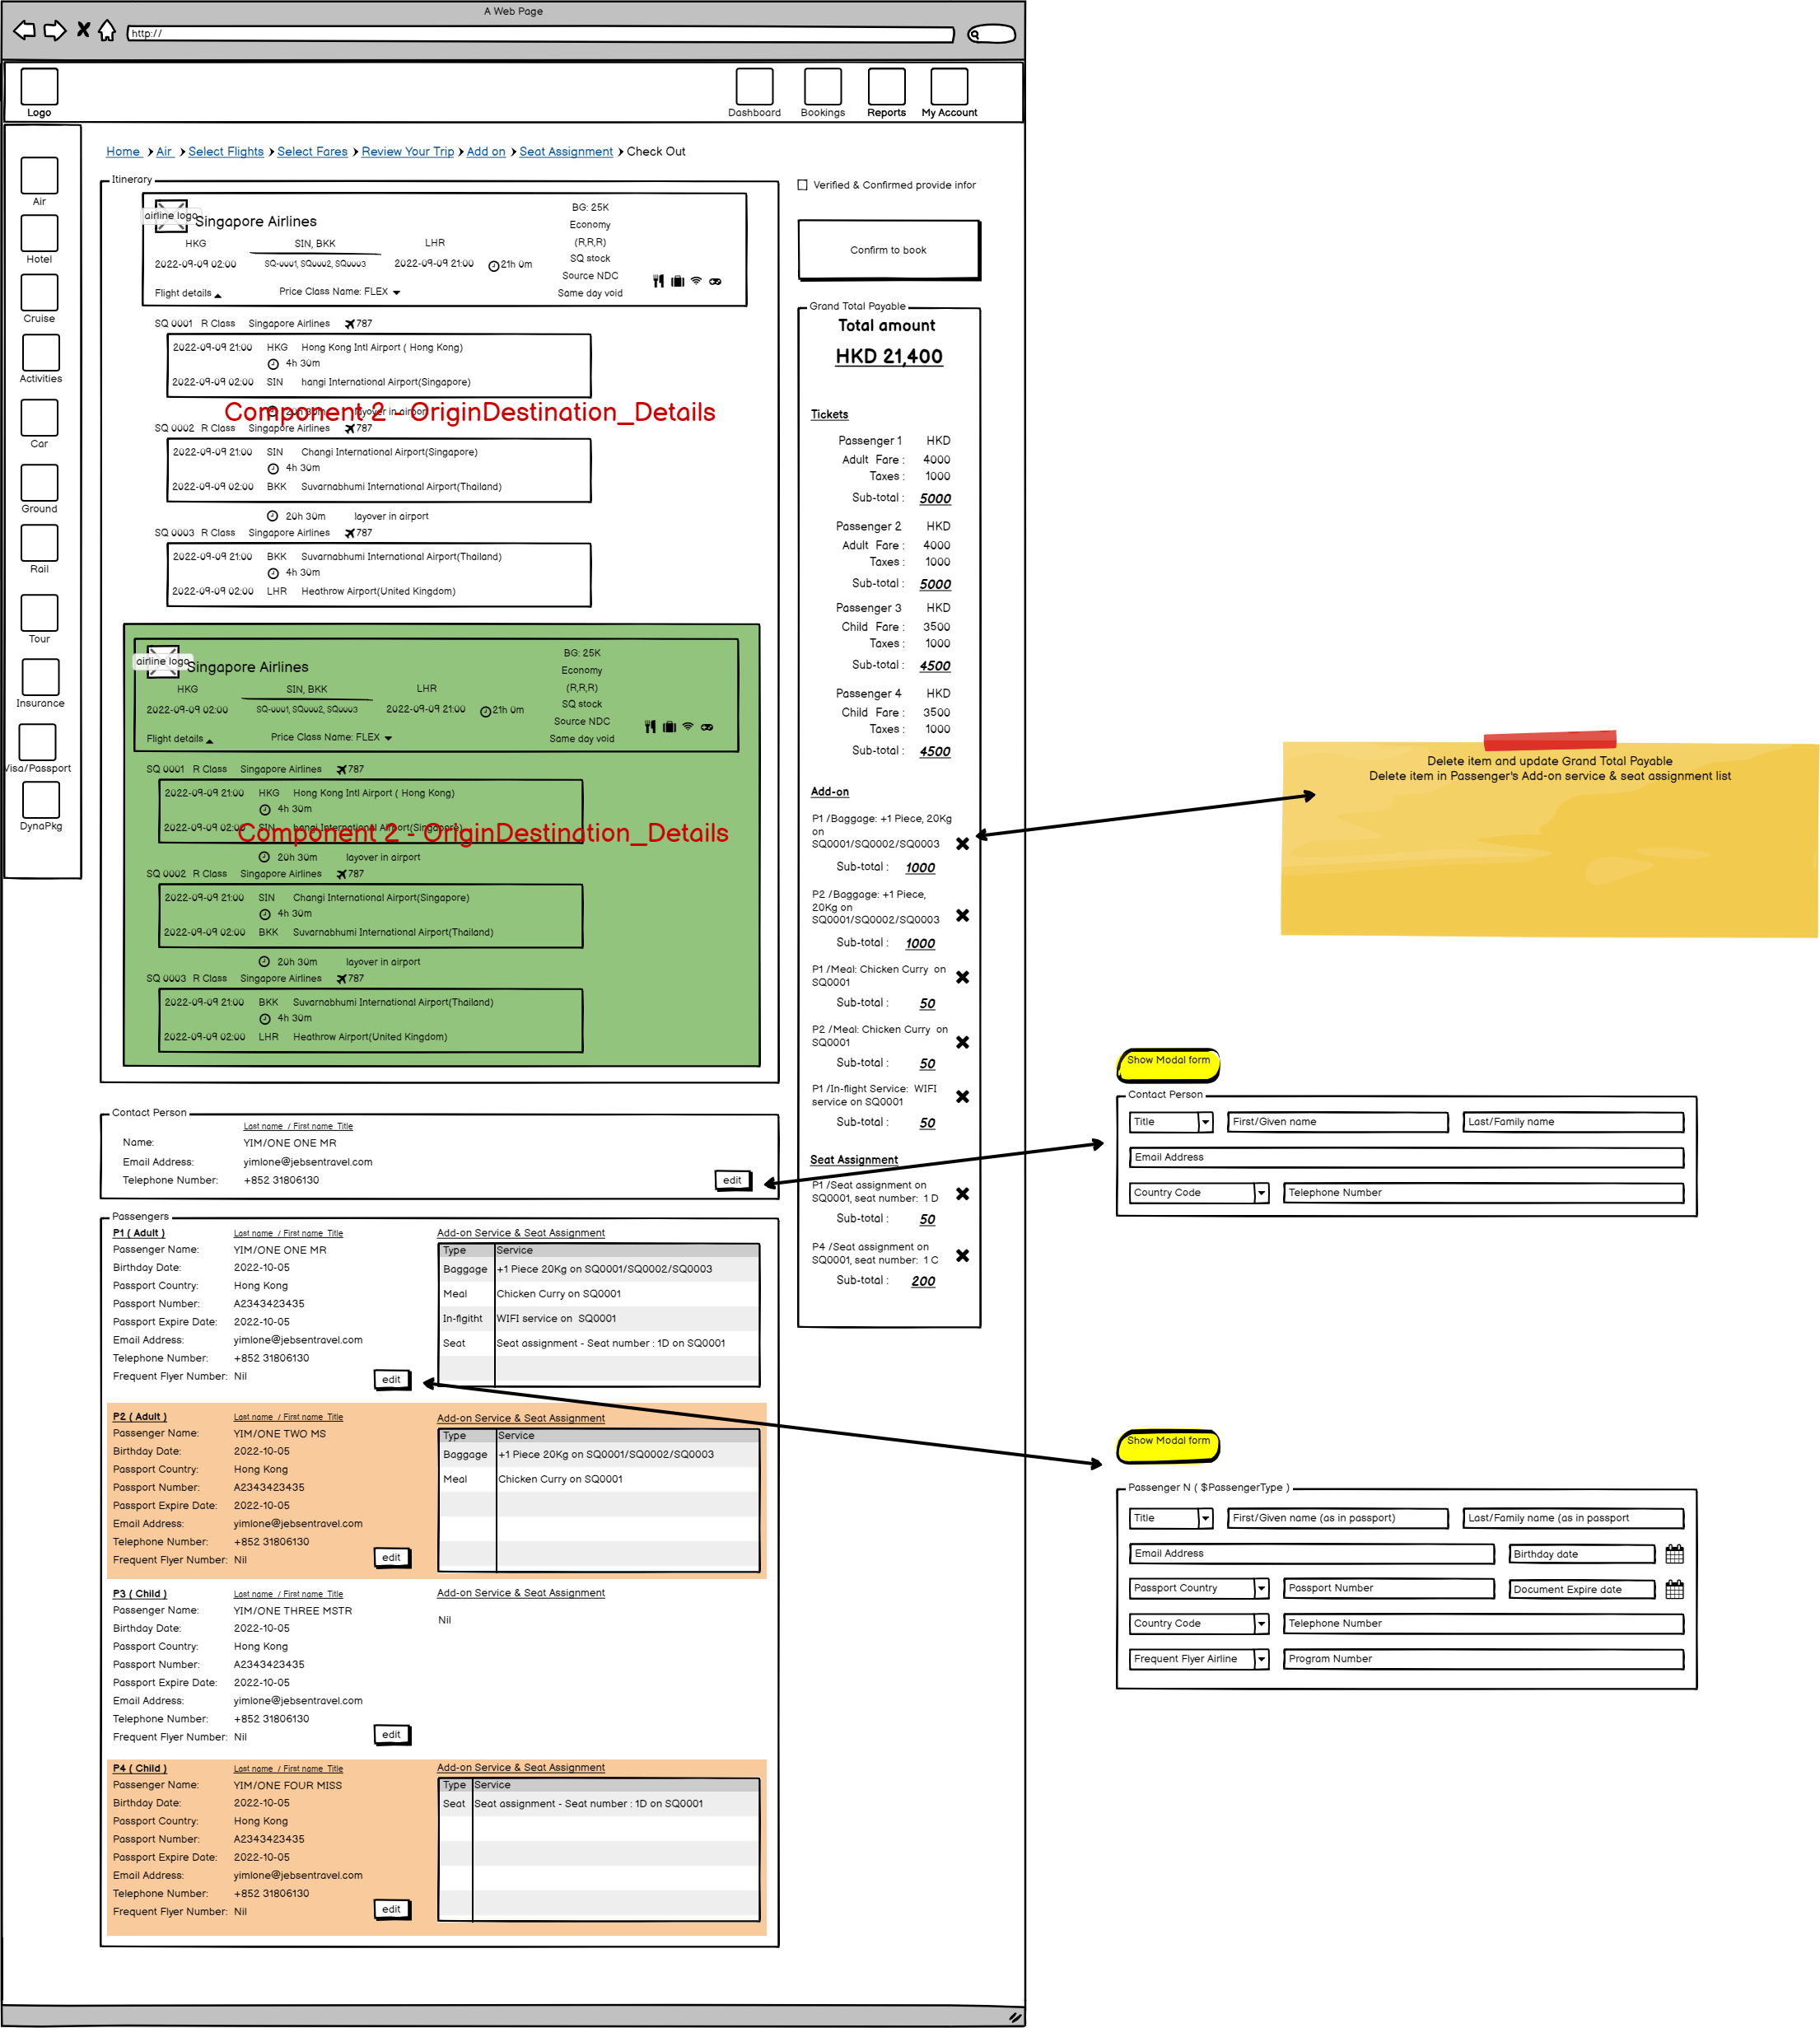Open Passport Country dropdown
Image resolution: width=1820 pixels, height=2028 pixels.
pyautogui.click(x=1261, y=1588)
